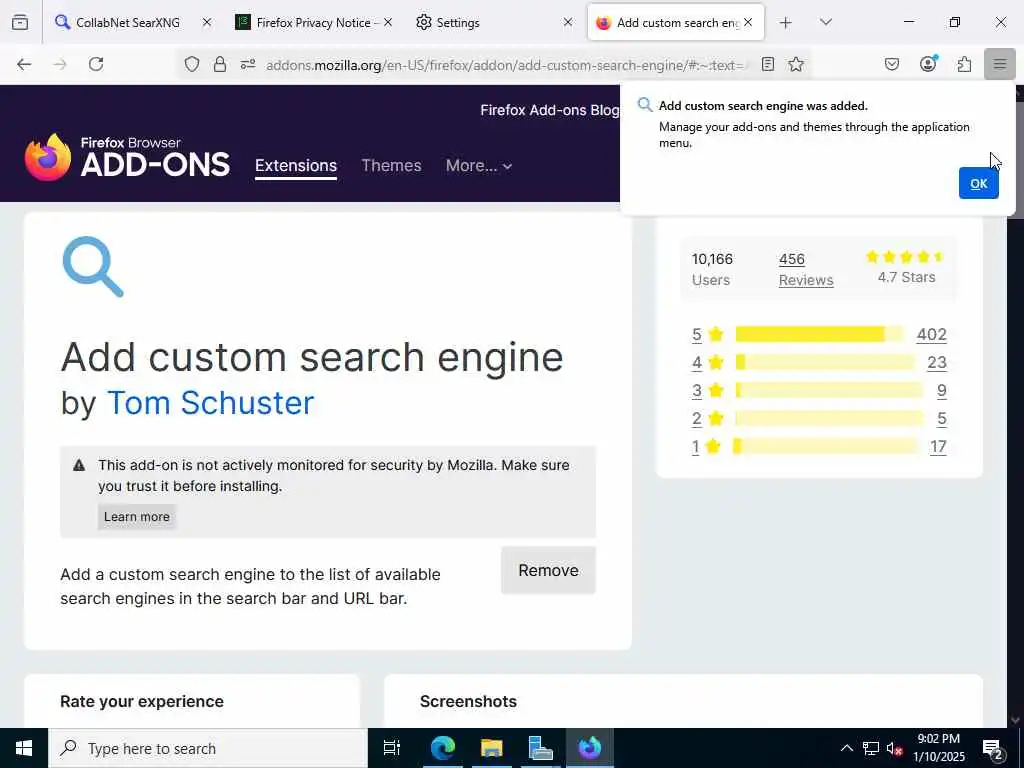Remove the add-on with Remove button
1024x768 pixels.
click(x=549, y=570)
